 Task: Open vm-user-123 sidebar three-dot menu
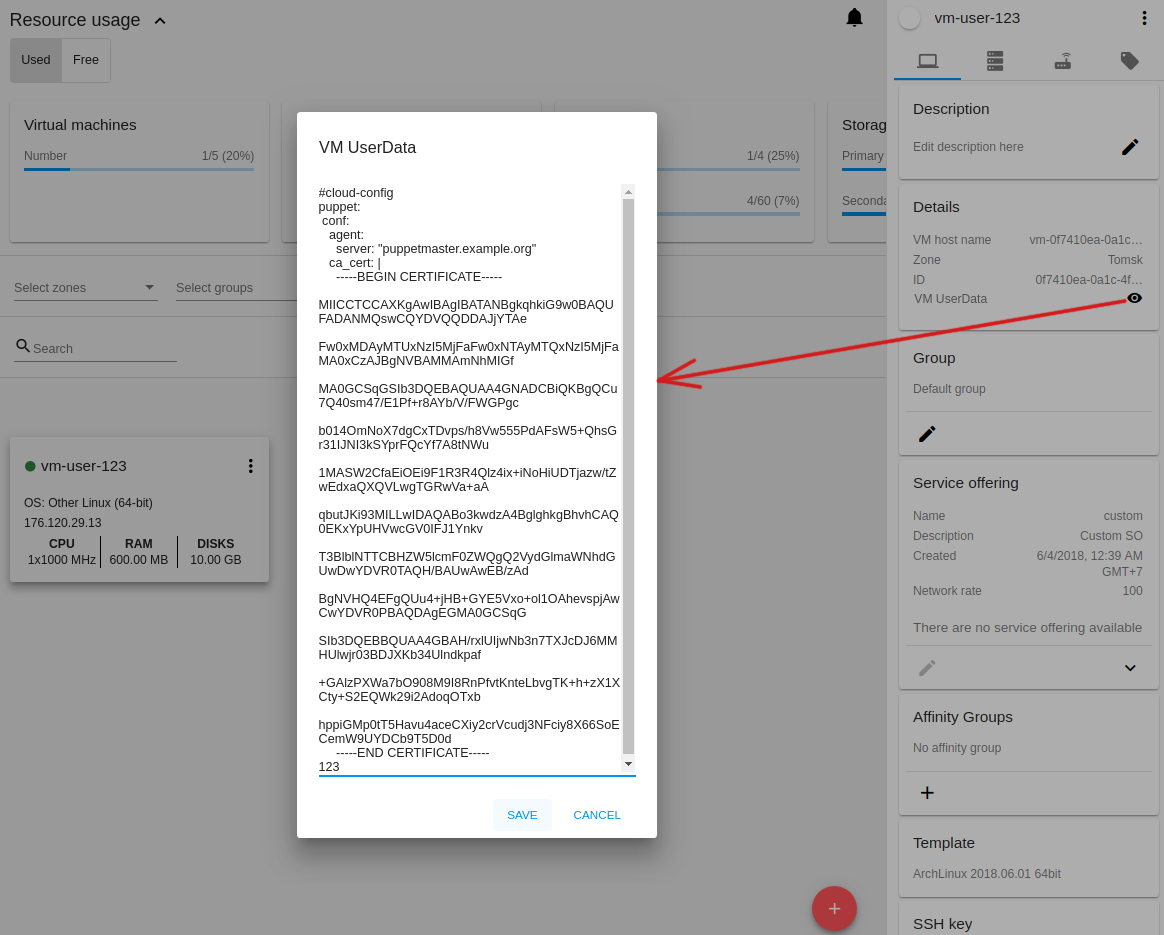pyautogui.click(x=1144, y=18)
